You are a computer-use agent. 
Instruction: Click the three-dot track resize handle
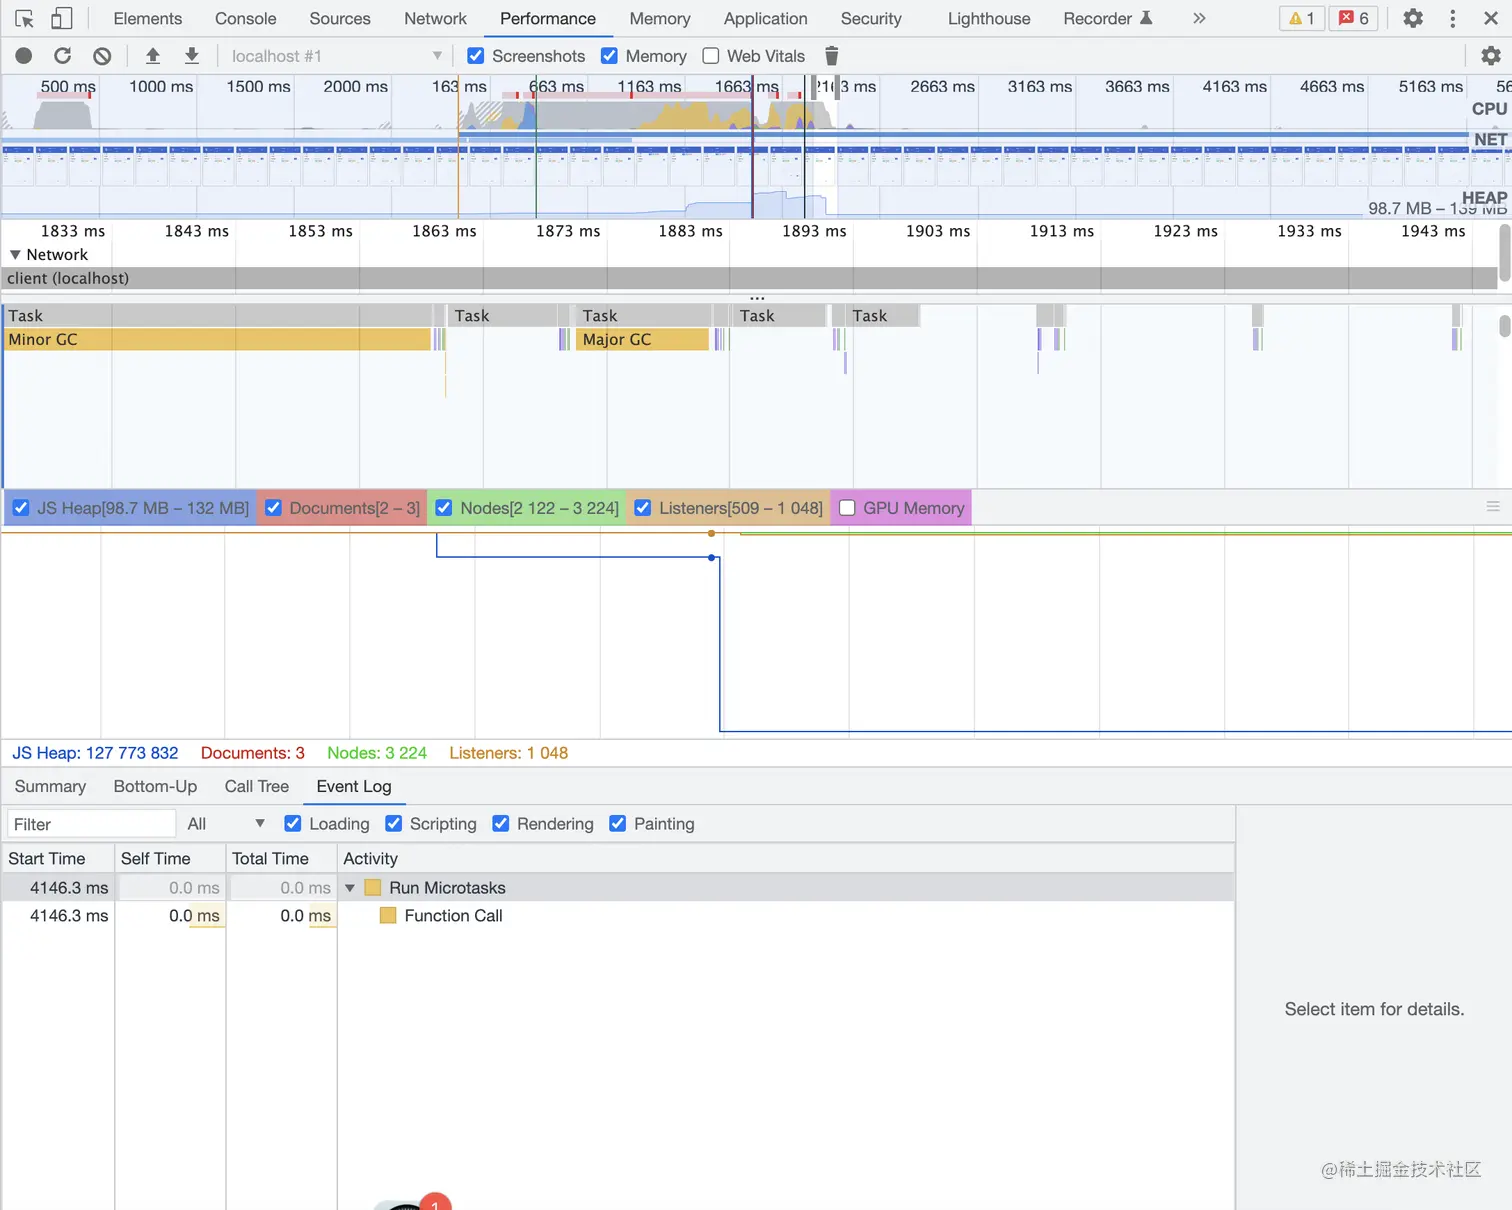(x=757, y=298)
